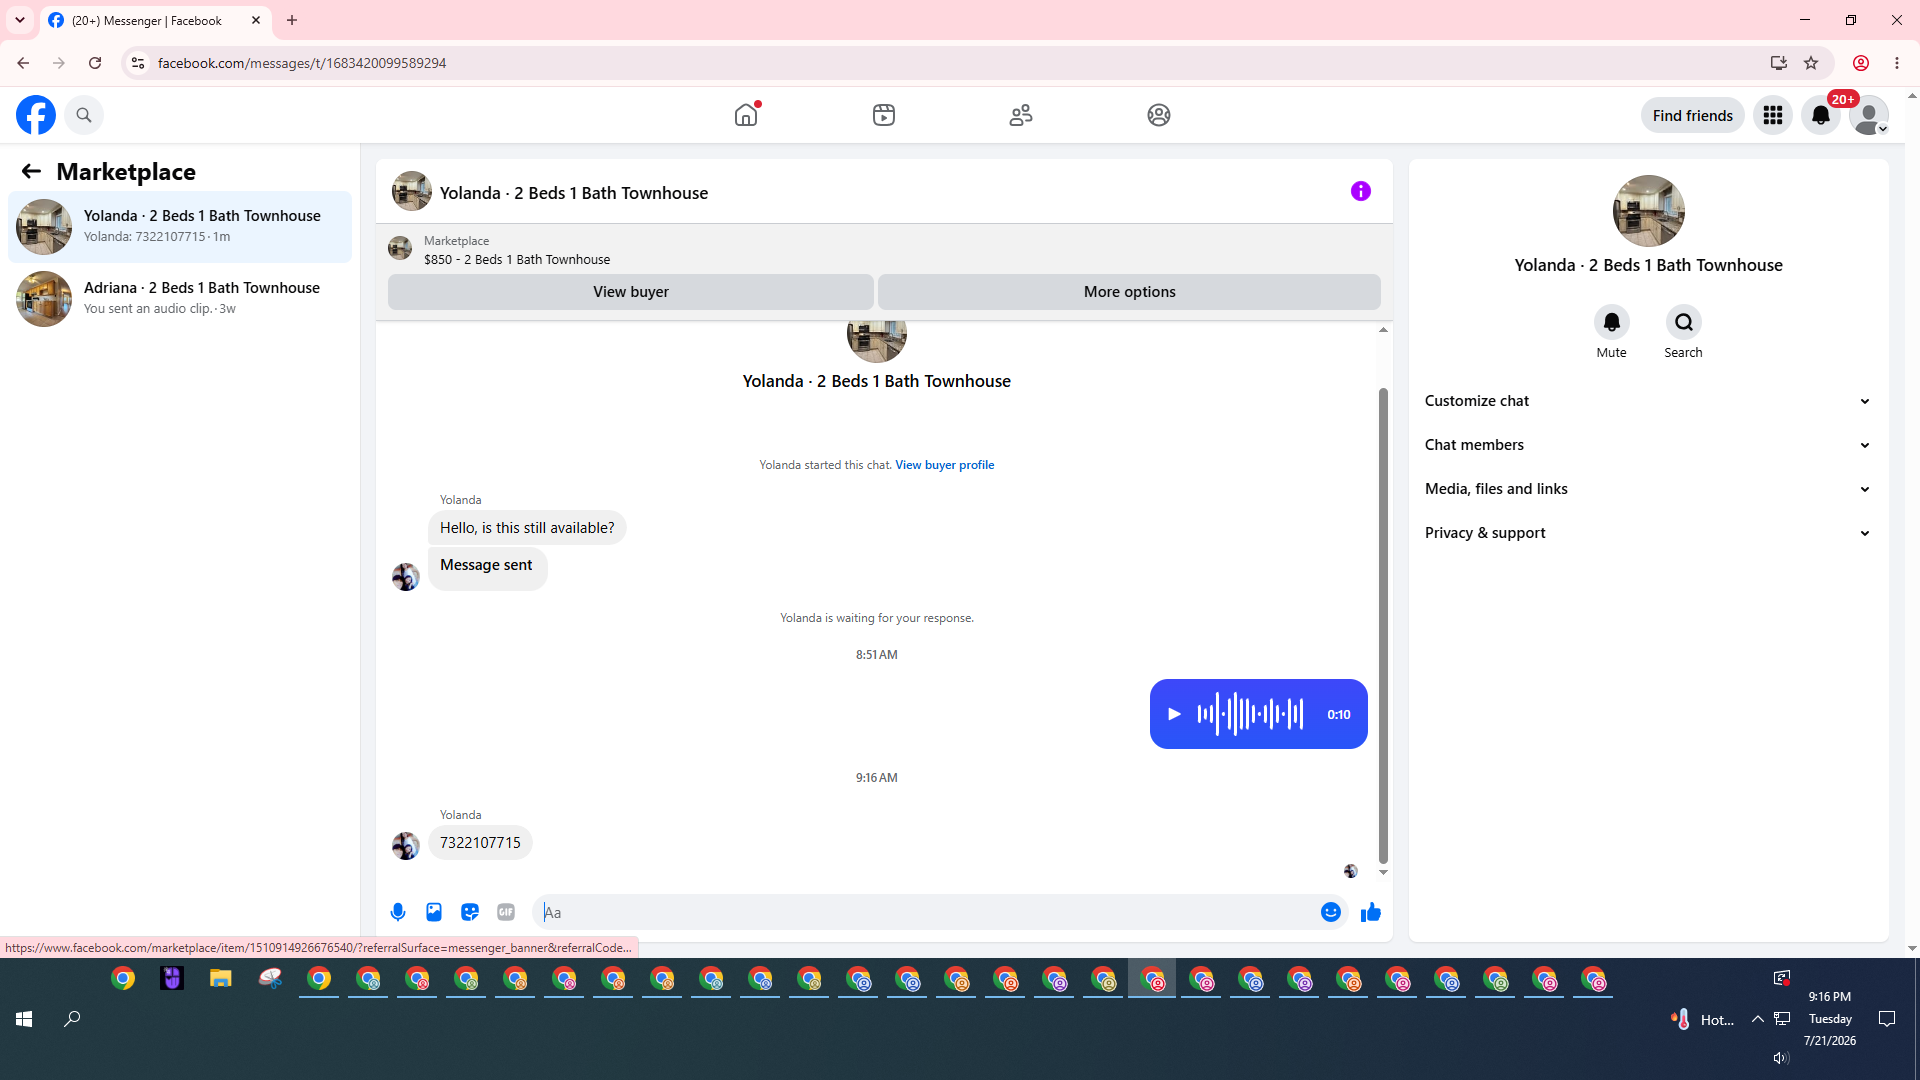1920x1080 pixels.
Task: Click the chat vertical scrollbar
Action: pos(1383,625)
